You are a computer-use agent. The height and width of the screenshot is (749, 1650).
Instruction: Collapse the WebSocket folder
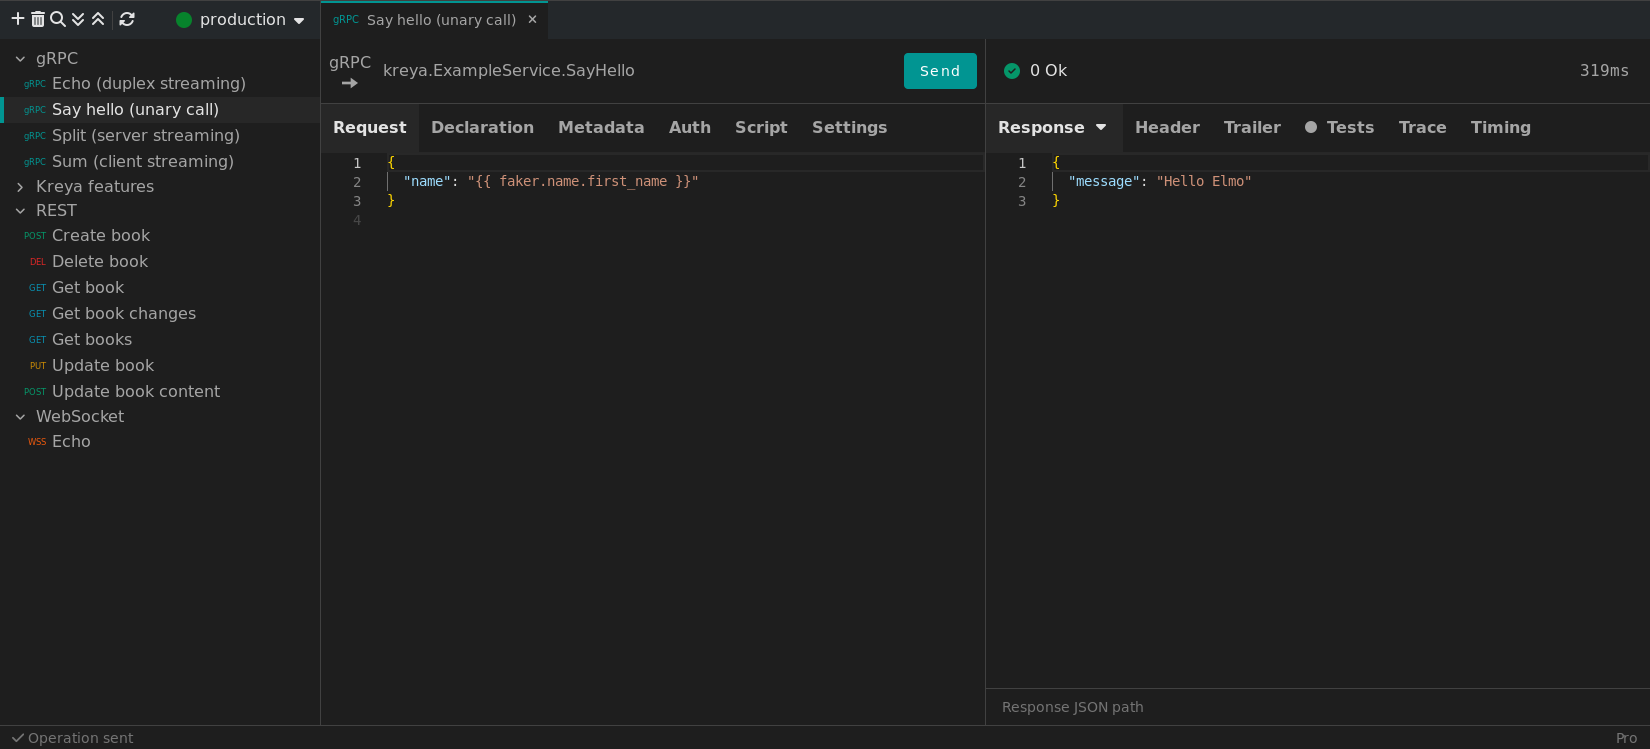20,417
